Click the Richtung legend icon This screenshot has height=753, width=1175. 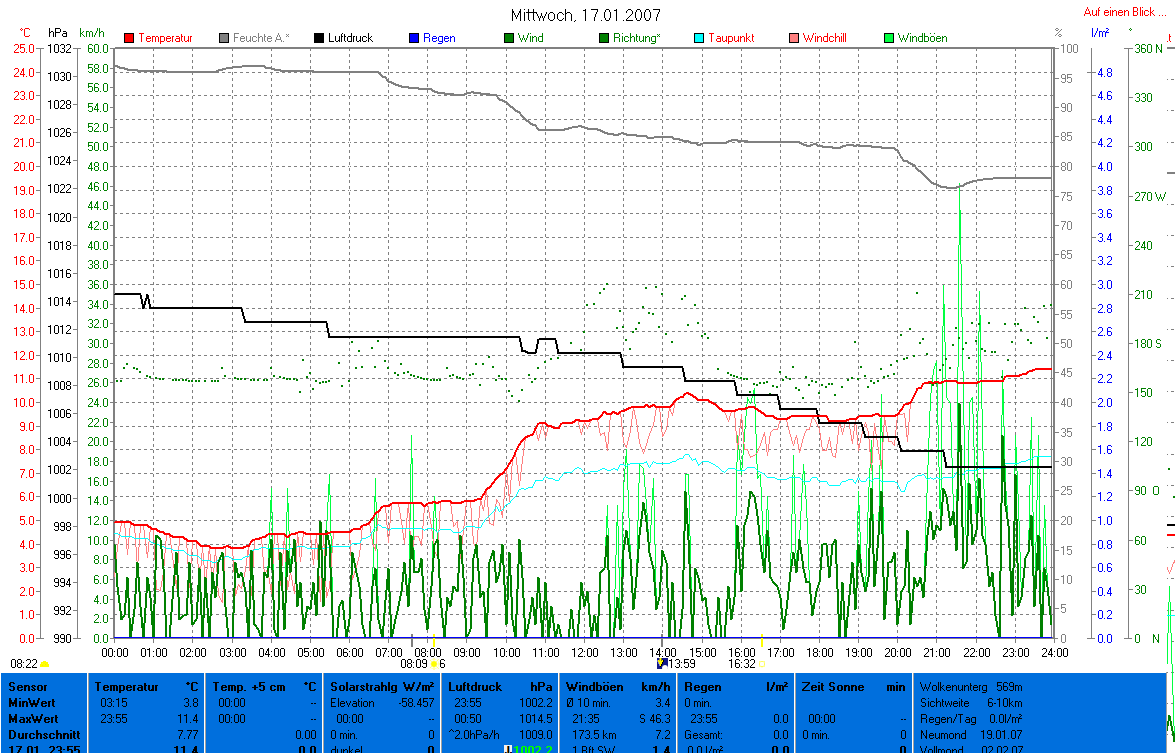click(605, 38)
